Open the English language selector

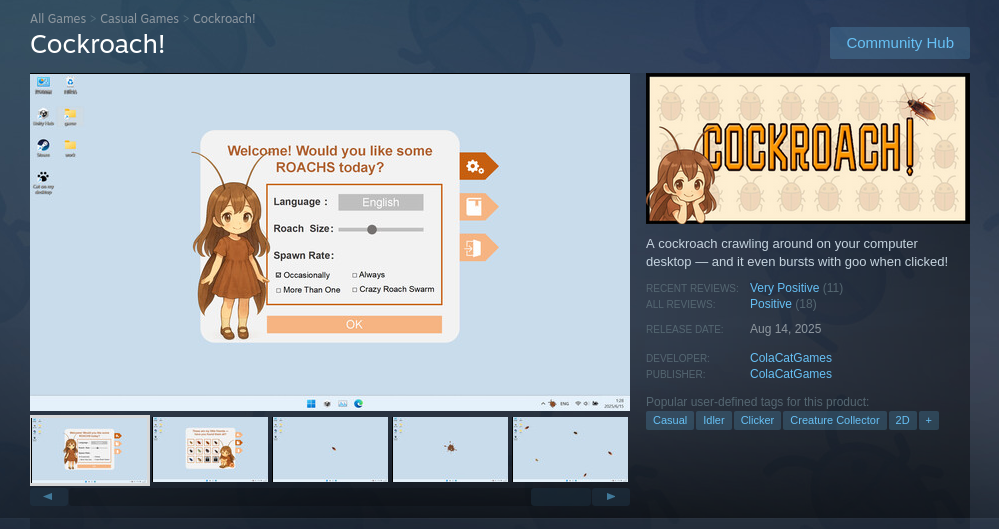pos(380,202)
